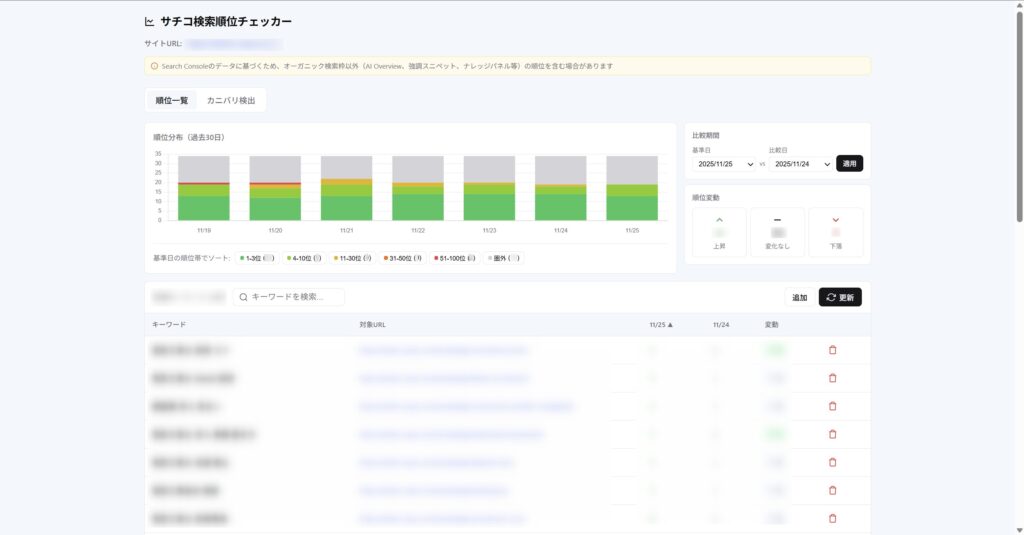Click the 11/25 bar in the chart
The width and height of the screenshot is (1024, 535).
[632, 188]
